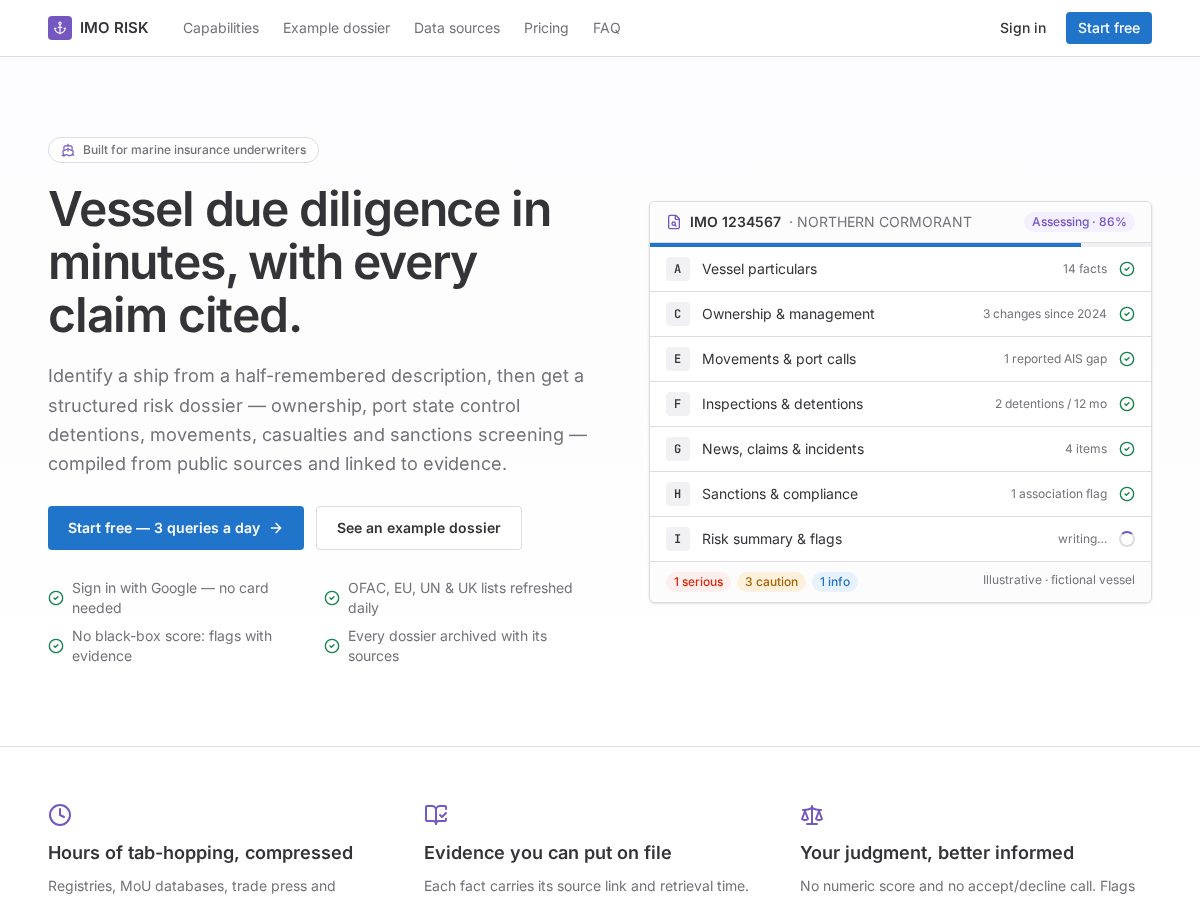This screenshot has width=1200, height=900.
Task: Click check icon beside No black-box score
Action: coord(56,646)
